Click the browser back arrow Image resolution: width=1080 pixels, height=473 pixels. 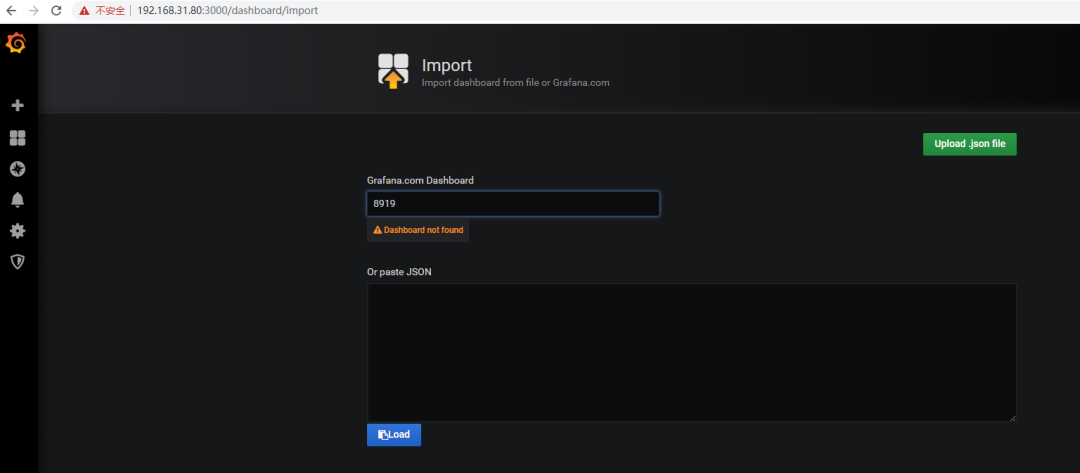tap(11, 11)
